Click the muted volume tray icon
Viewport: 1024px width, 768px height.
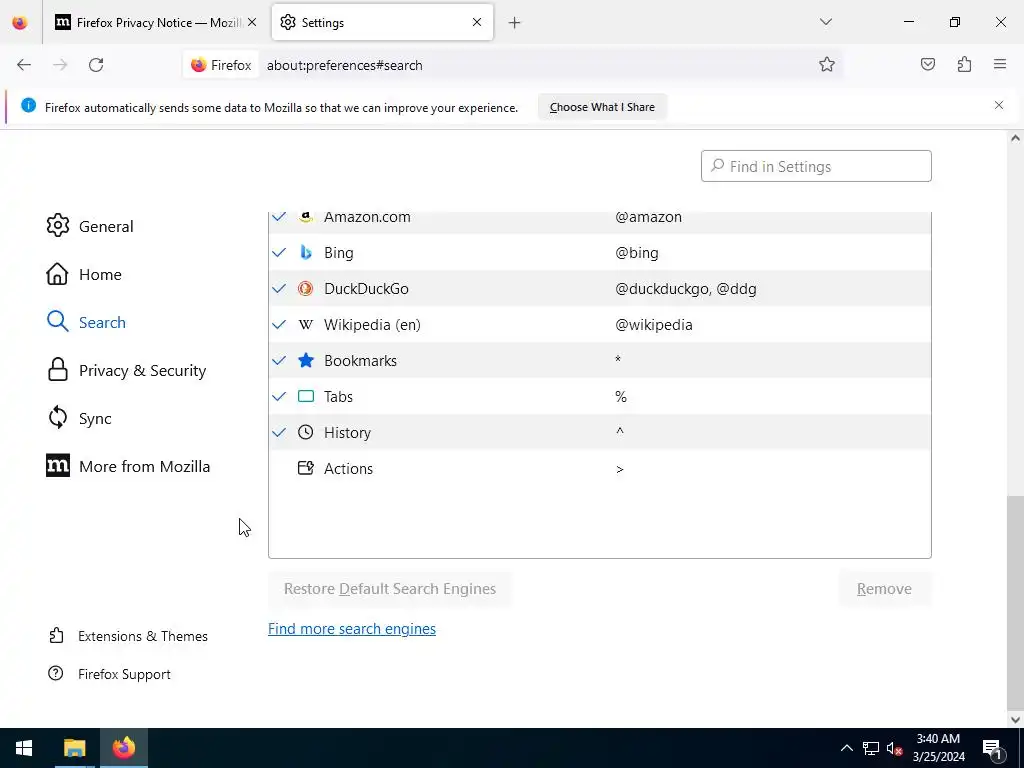point(895,748)
